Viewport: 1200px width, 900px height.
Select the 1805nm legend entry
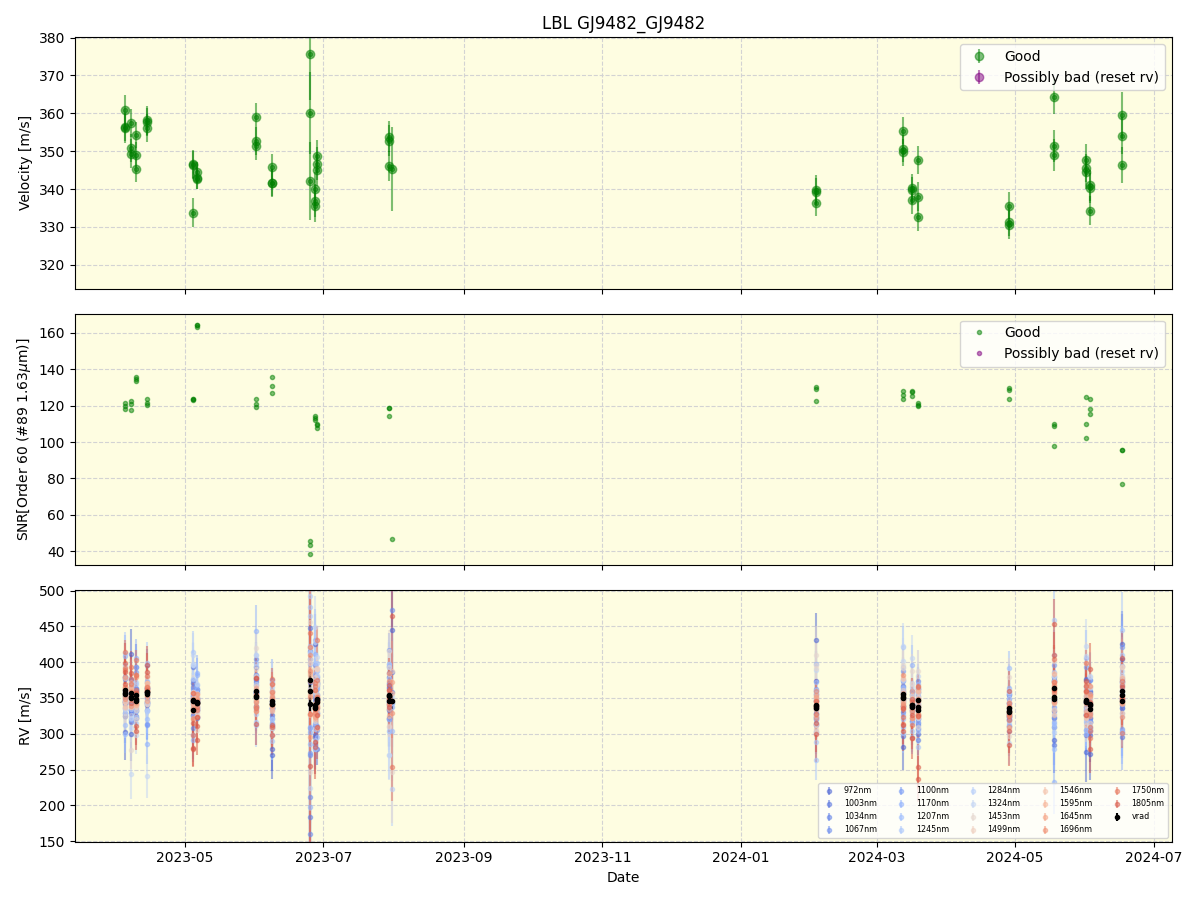tap(1138, 803)
